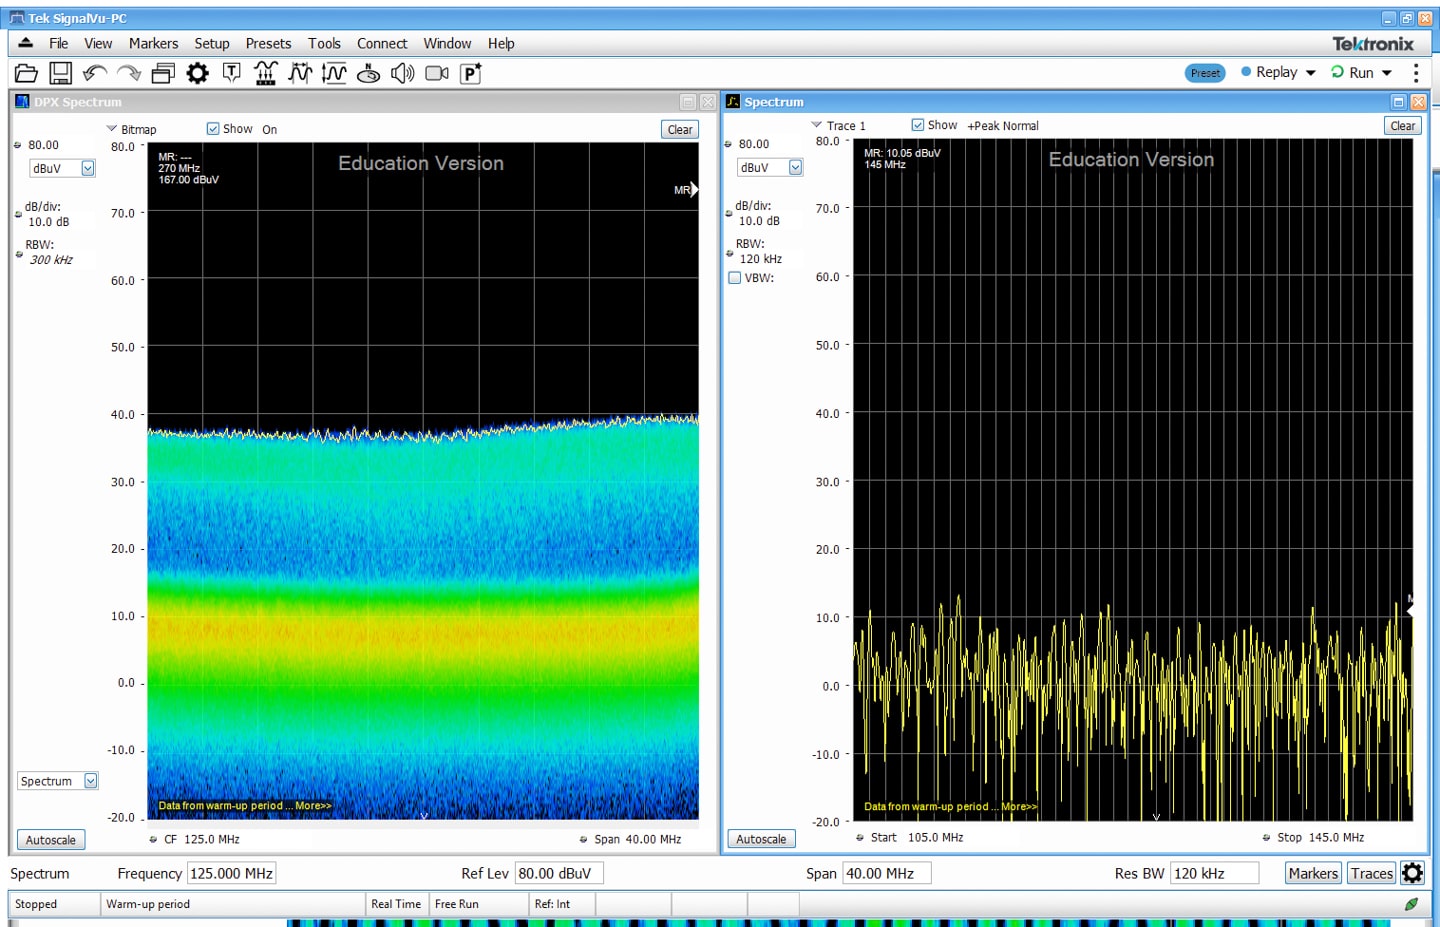The image size is (1440, 927).
Task: Open the Window menu
Action: 447,43
